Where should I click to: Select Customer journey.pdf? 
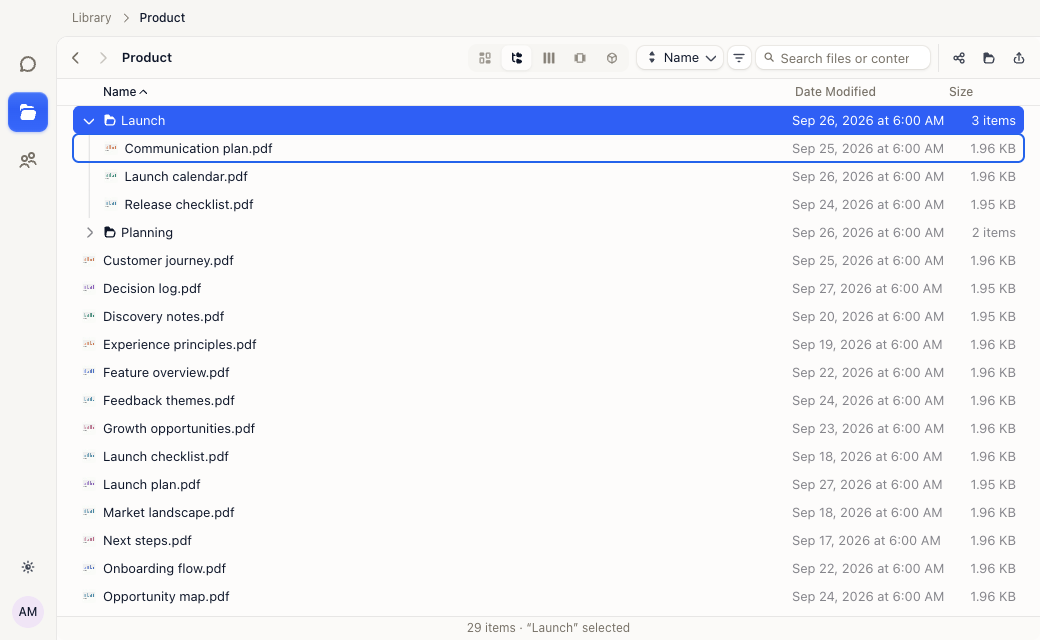click(549, 261)
